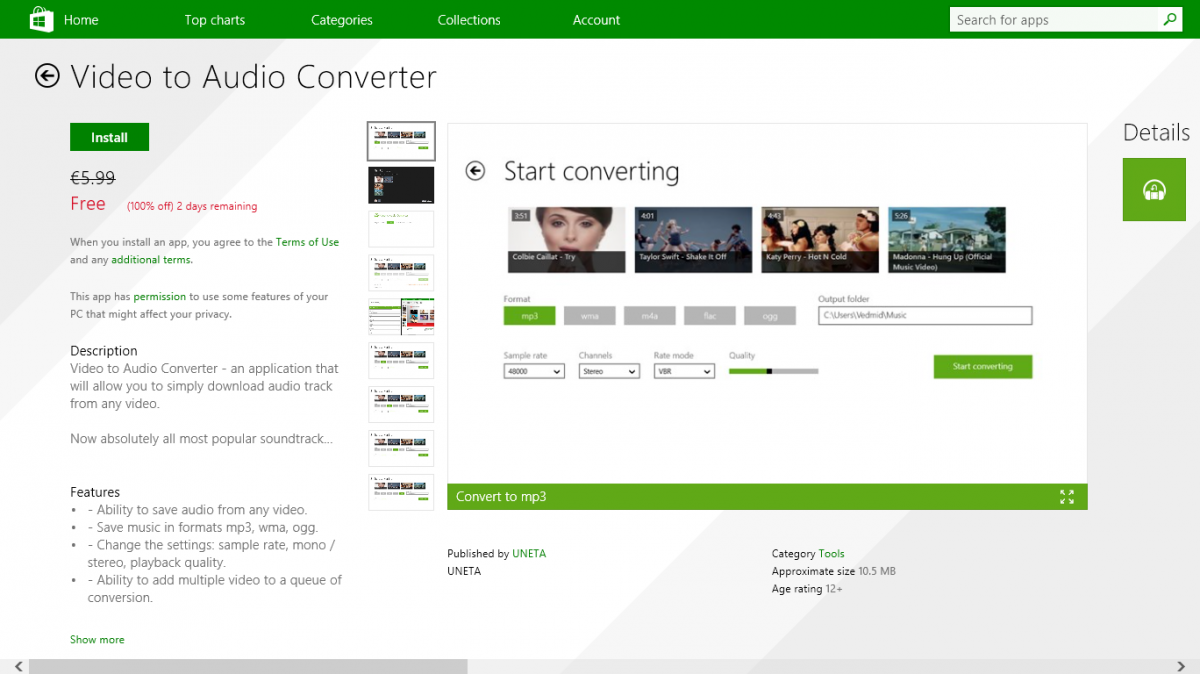This screenshot has height=674, width=1200.
Task: Click the left scroll arrow at the bottom
Action: pyautogui.click(x=18, y=666)
